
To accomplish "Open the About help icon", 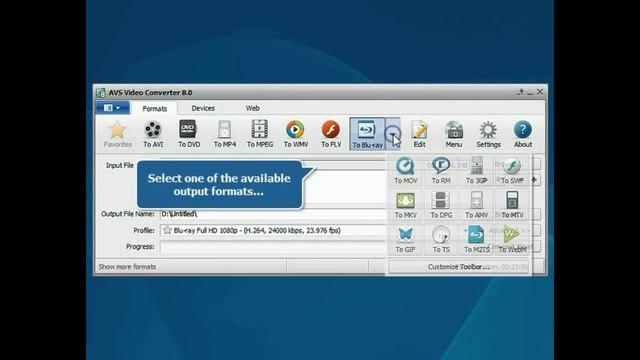I will point(522,134).
